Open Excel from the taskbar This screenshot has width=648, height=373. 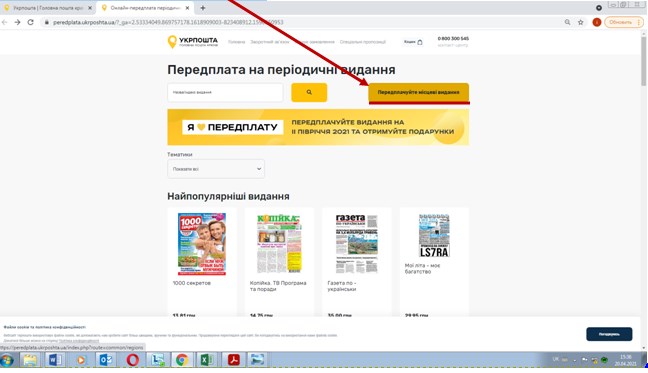207,360
